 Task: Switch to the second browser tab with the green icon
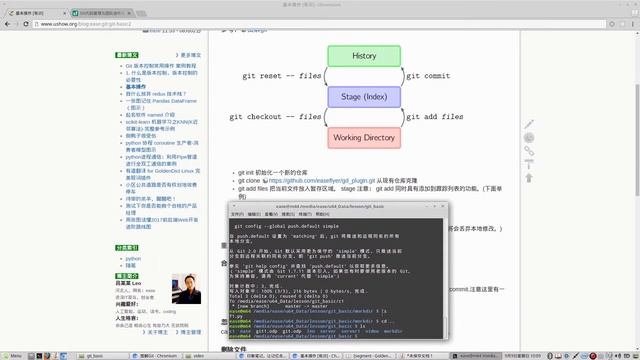(x=102, y=13)
